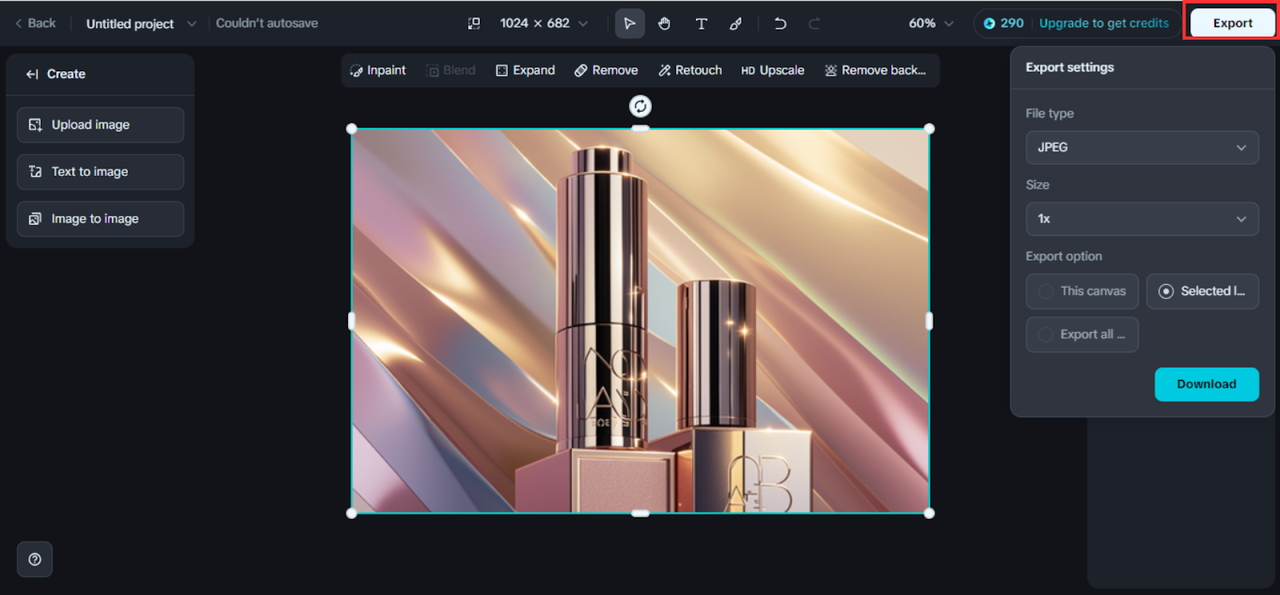The height and width of the screenshot is (595, 1280).
Task: Choose the Inpaint tool
Action: pyautogui.click(x=378, y=70)
